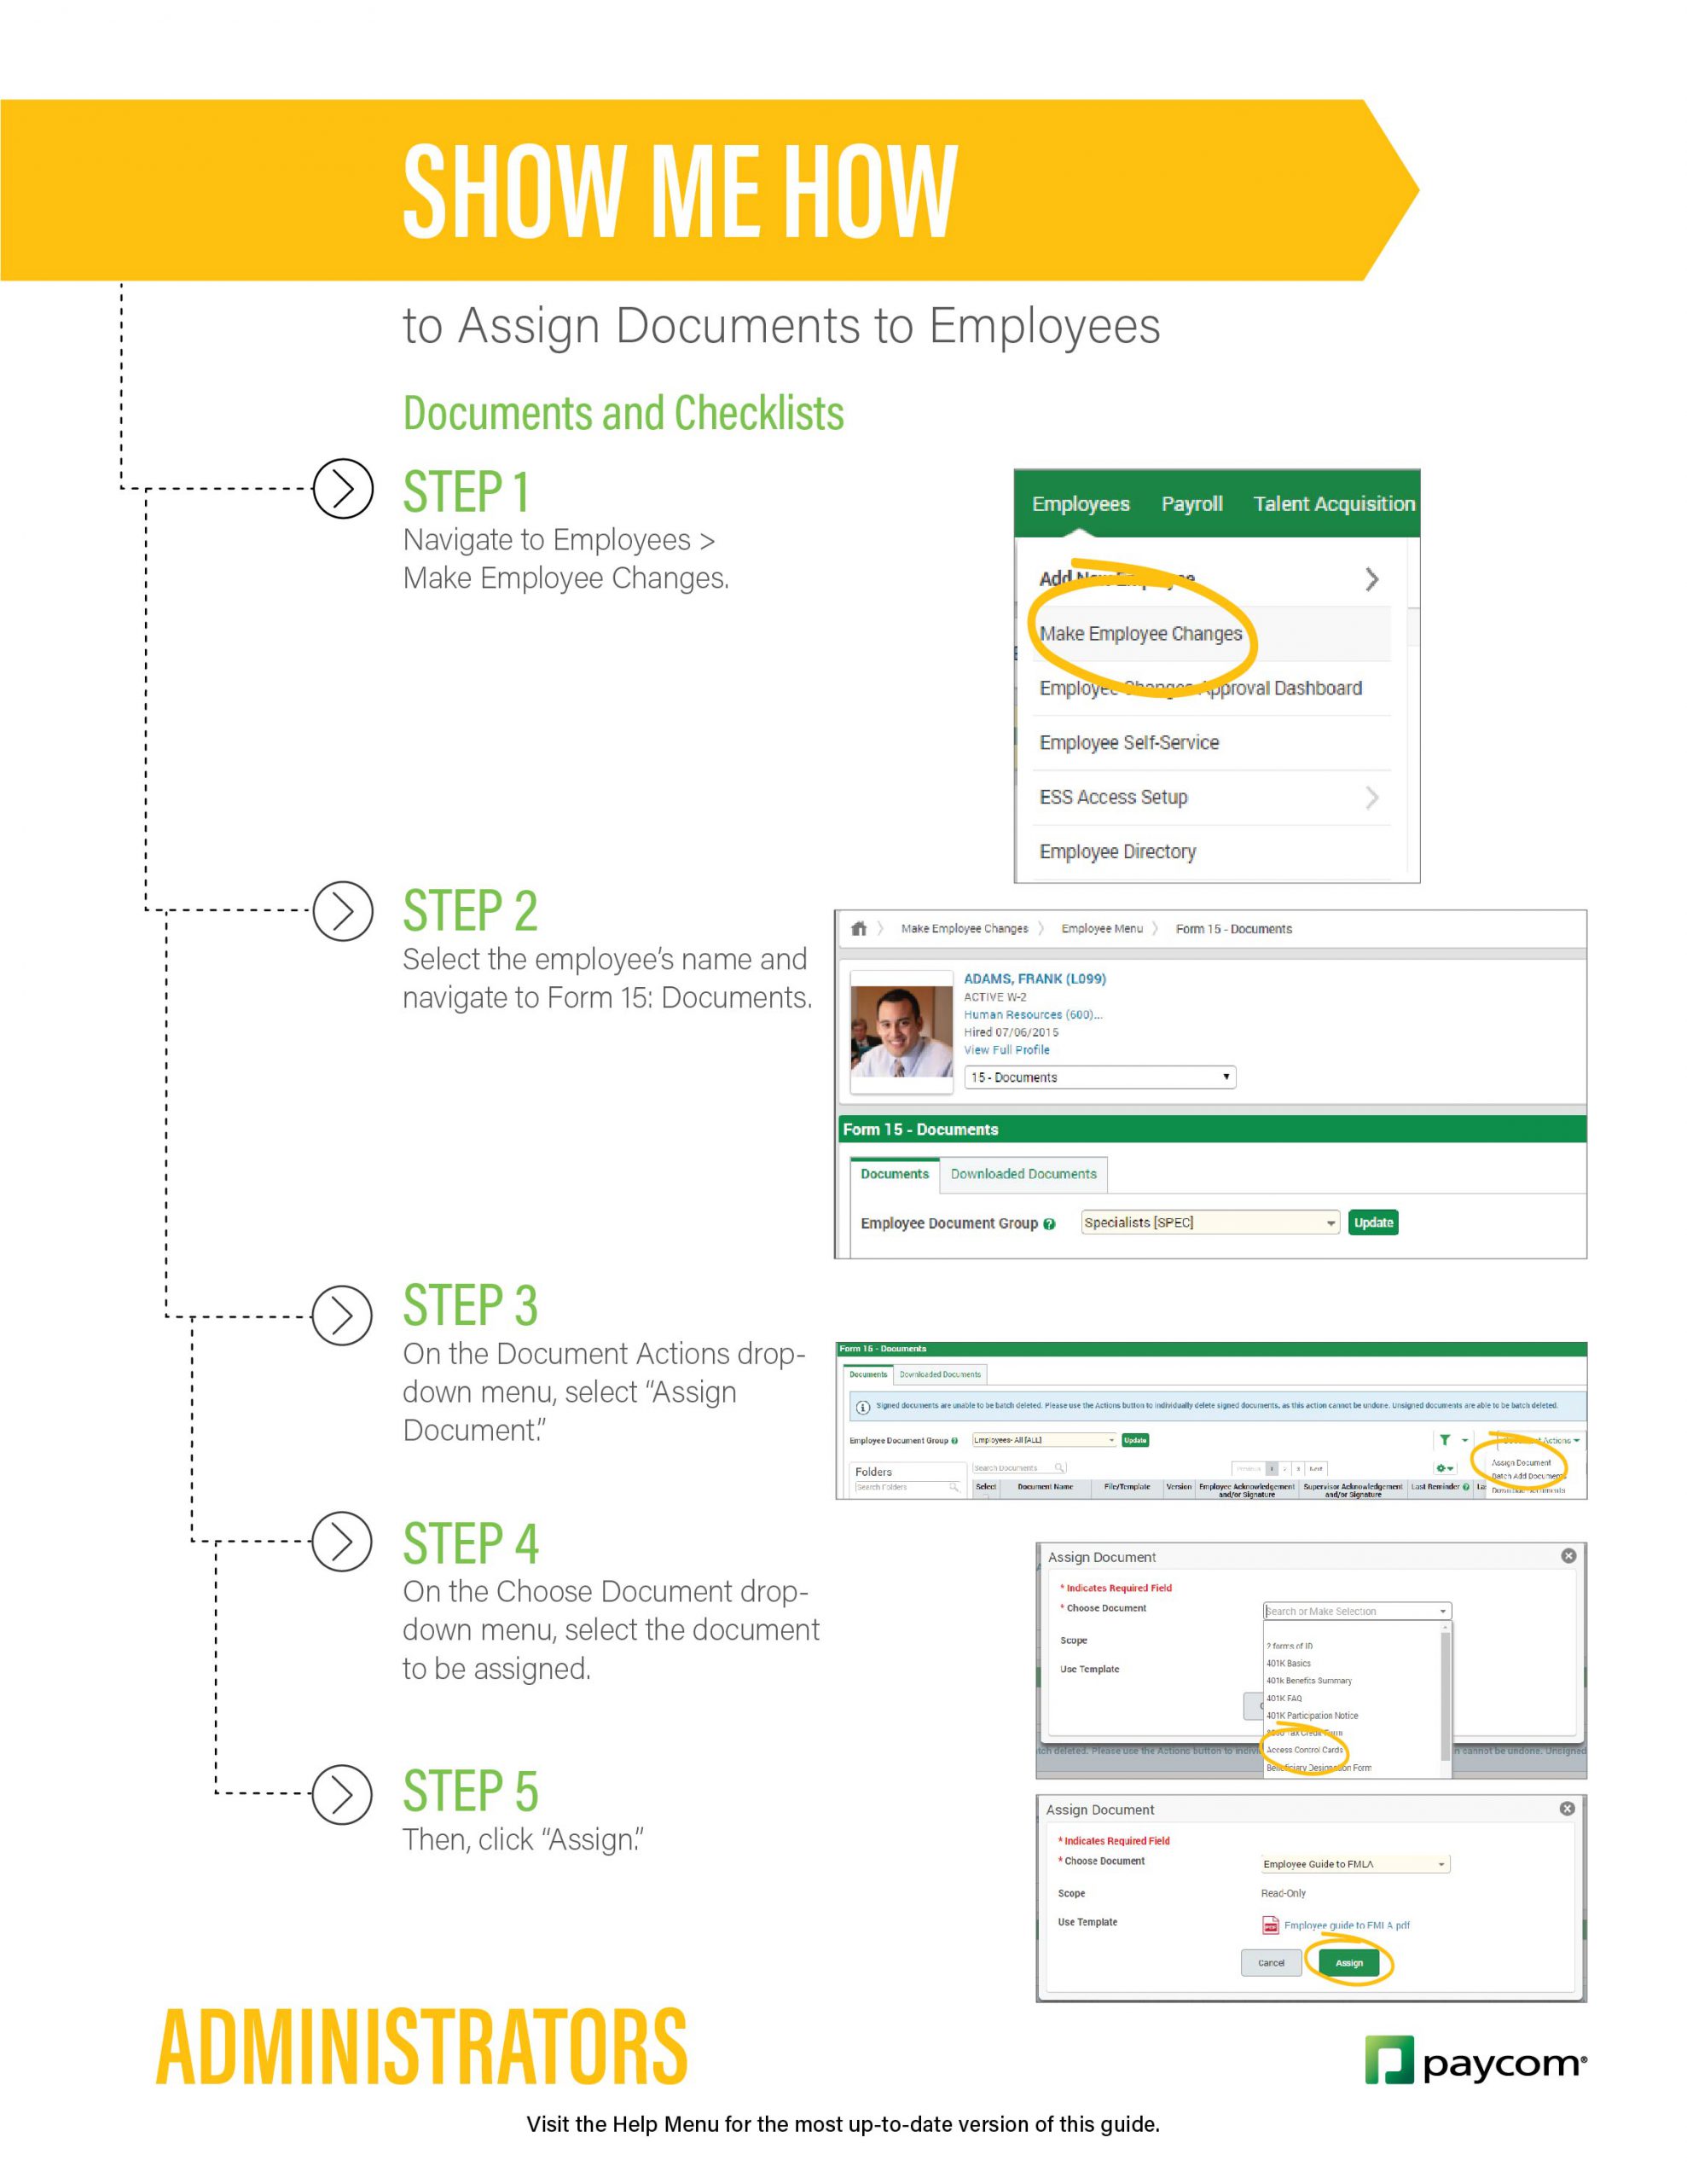Image resolution: width=1687 pixels, height=2184 pixels.
Task: Click help icon beside Employee Document Group
Action: pos(1049,1223)
